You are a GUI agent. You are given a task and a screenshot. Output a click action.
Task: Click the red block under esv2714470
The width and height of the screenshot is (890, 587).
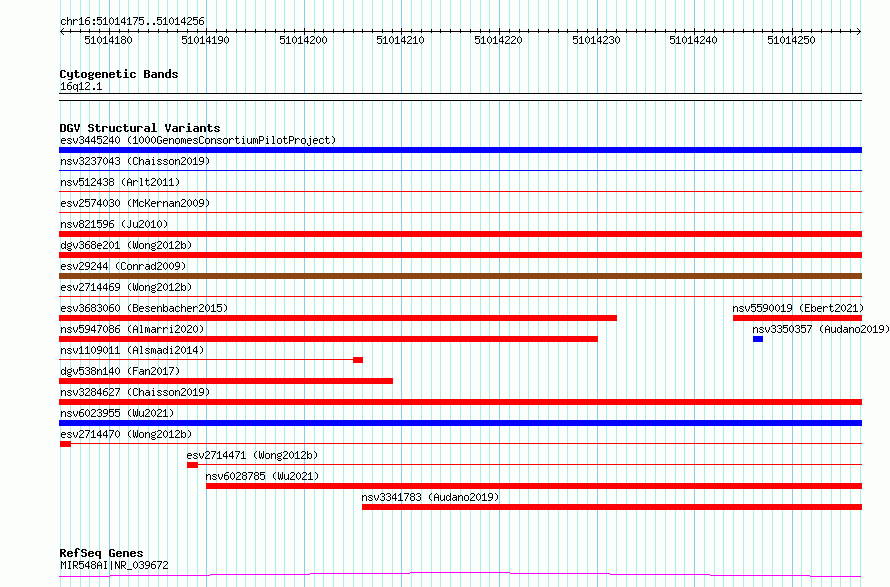[65, 444]
